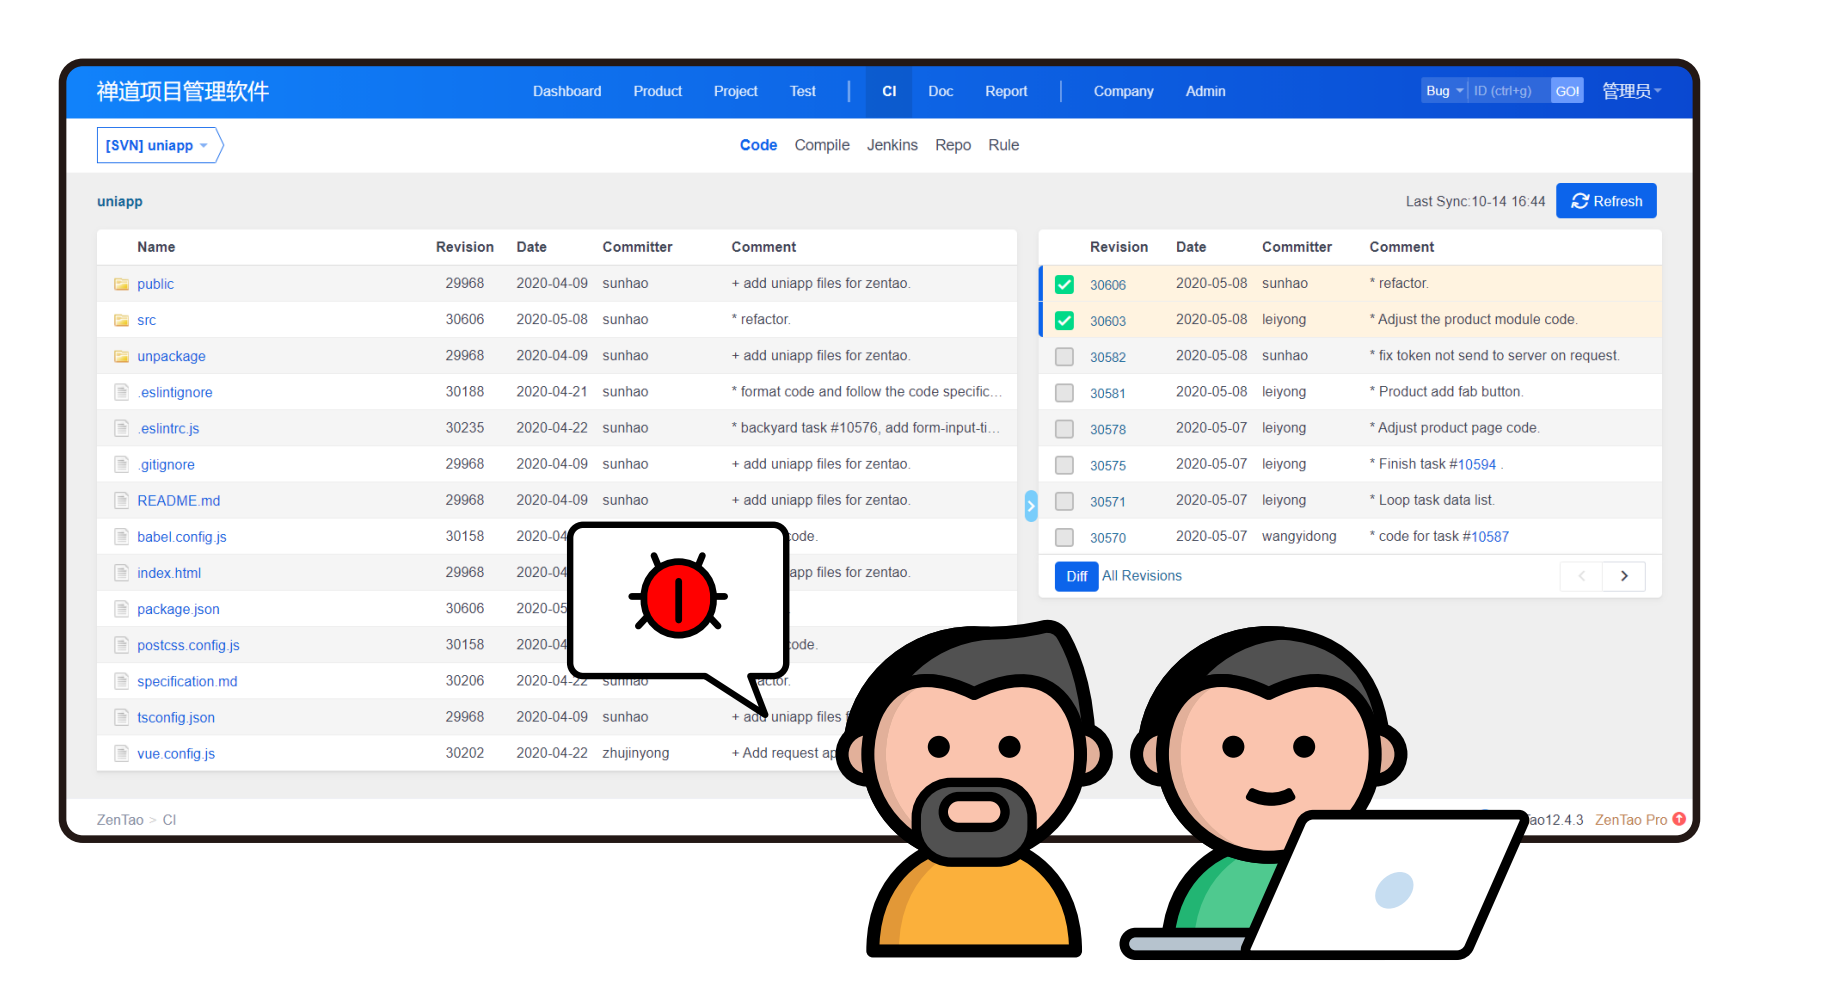Open the 管理员 user menu
The height and width of the screenshot is (1004, 1825).
[x=1631, y=91]
